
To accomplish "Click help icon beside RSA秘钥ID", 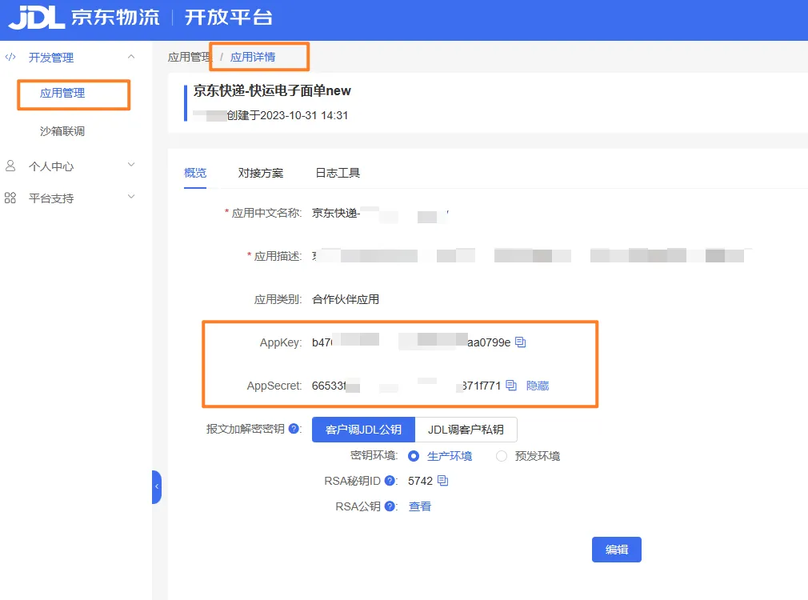I will pyautogui.click(x=390, y=481).
